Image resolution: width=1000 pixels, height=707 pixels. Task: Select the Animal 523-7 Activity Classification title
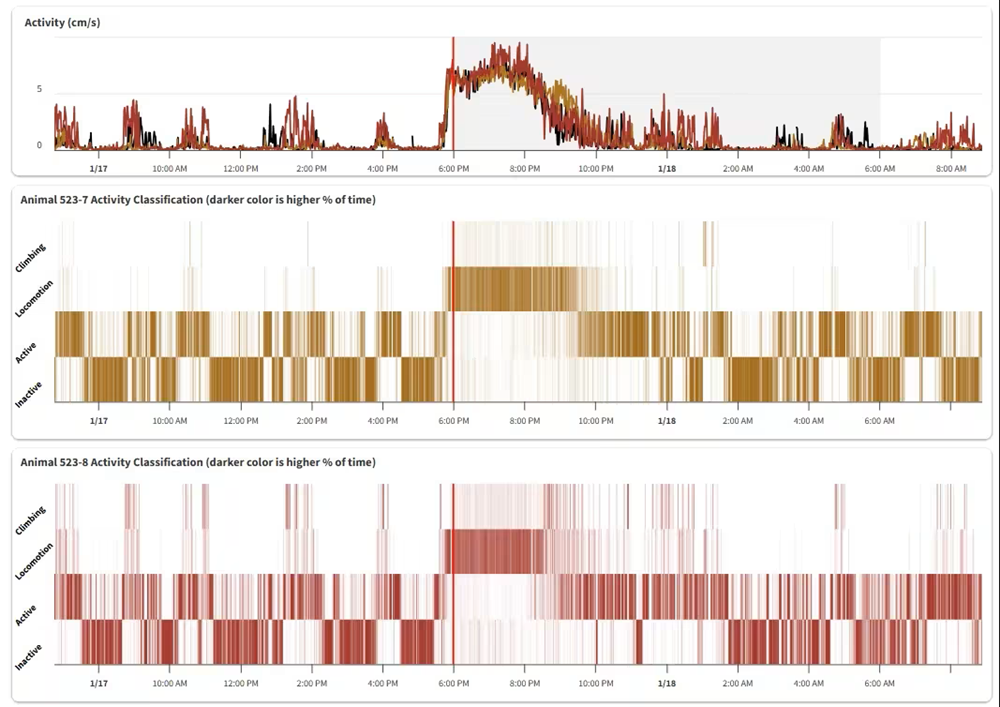(x=198, y=200)
